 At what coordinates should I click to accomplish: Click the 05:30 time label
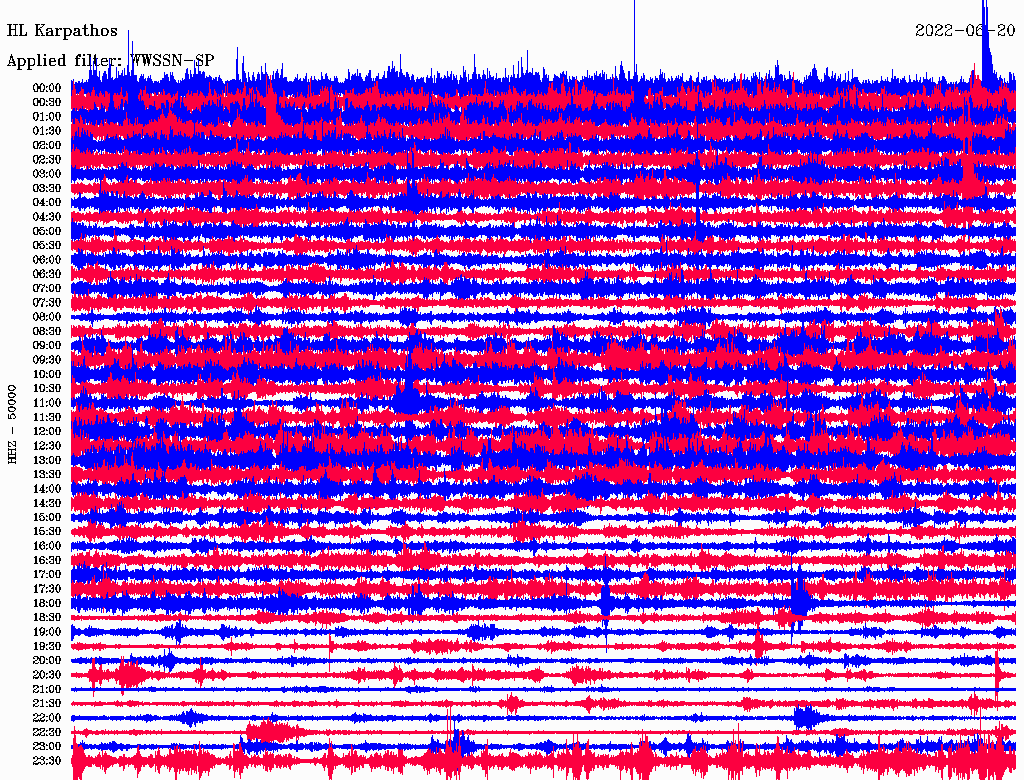pos(47,246)
